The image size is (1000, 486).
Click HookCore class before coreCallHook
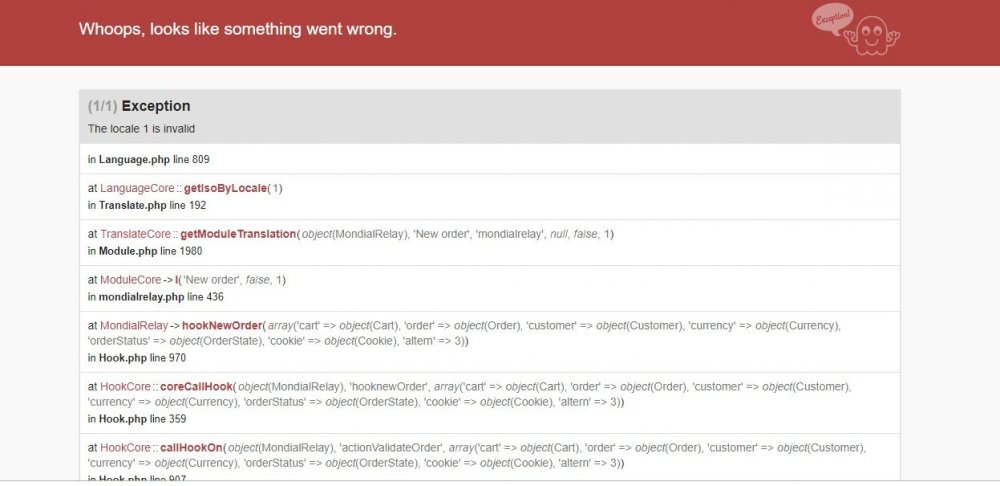click(125, 387)
